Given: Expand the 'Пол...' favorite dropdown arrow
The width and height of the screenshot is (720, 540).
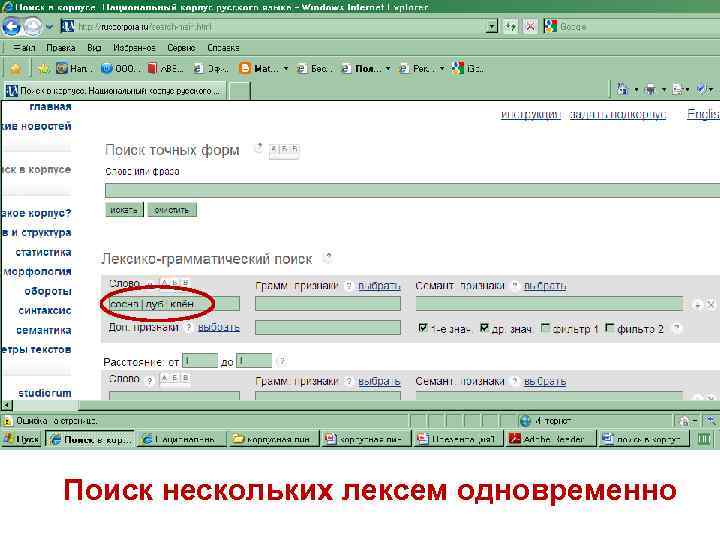Looking at the screenshot, I should pos(388,68).
